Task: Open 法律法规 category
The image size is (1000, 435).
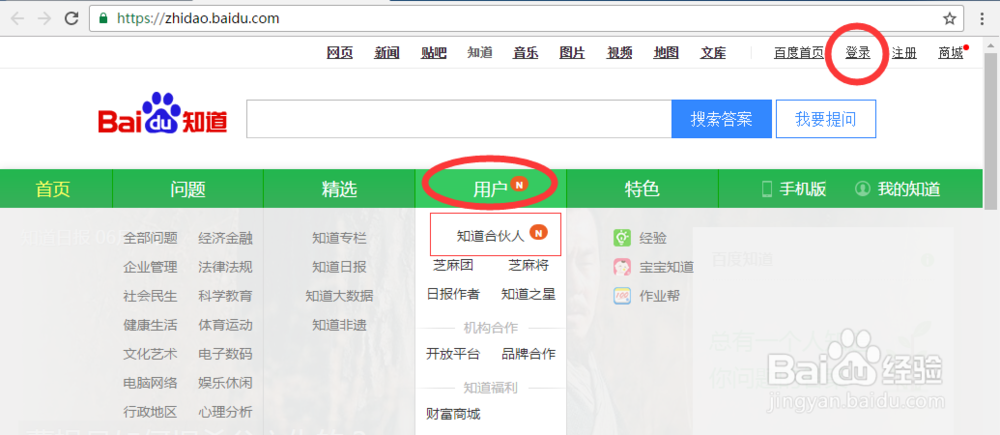Action: point(225,267)
